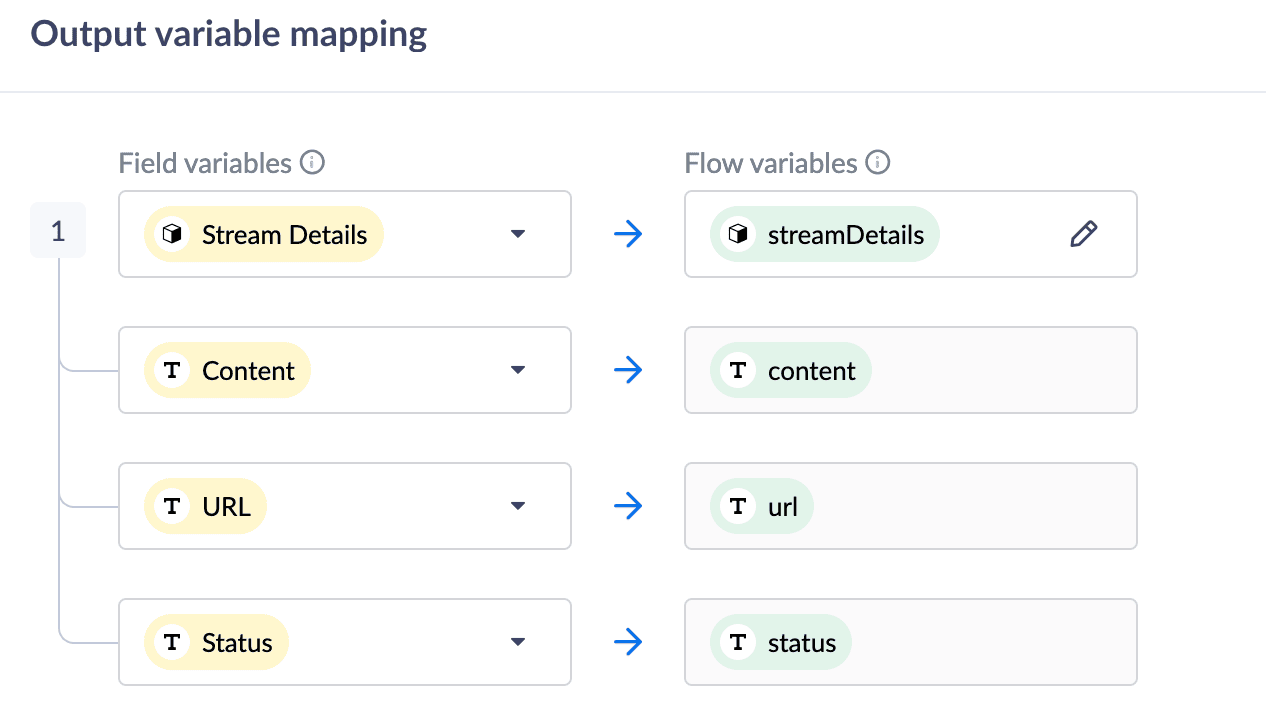Viewport: 1266px width, 714px height.
Task: Expand the Status field variable dropdown
Action: (517, 642)
